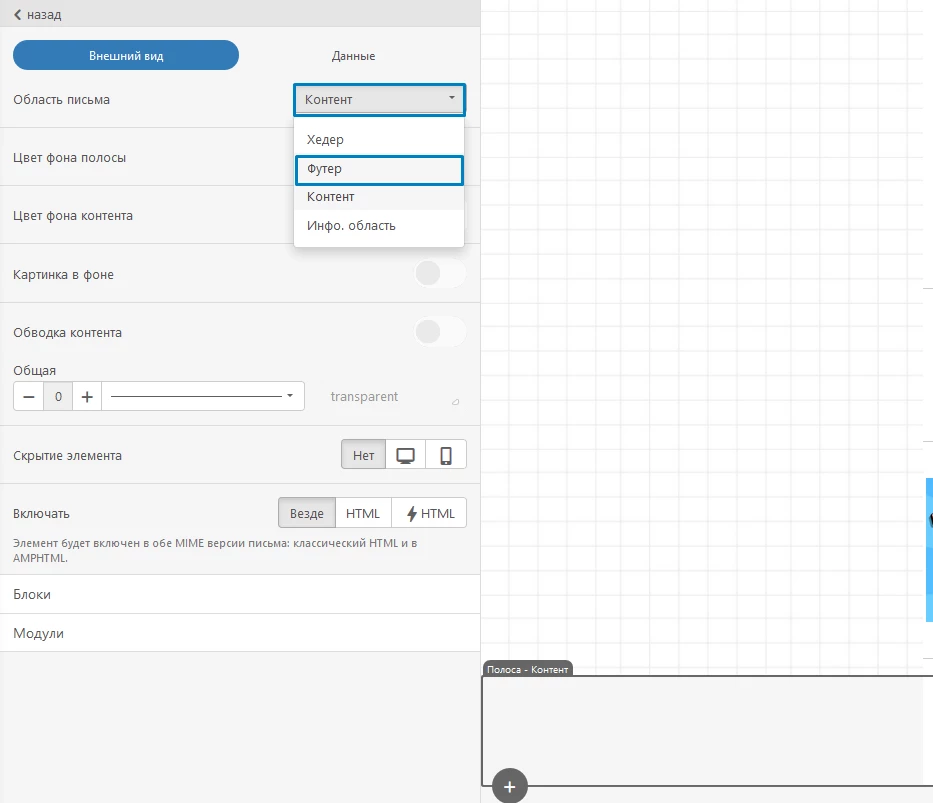The height and width of the screenshot is (803, 933).
Task: Expand the Блоки section
Action: 240,594
